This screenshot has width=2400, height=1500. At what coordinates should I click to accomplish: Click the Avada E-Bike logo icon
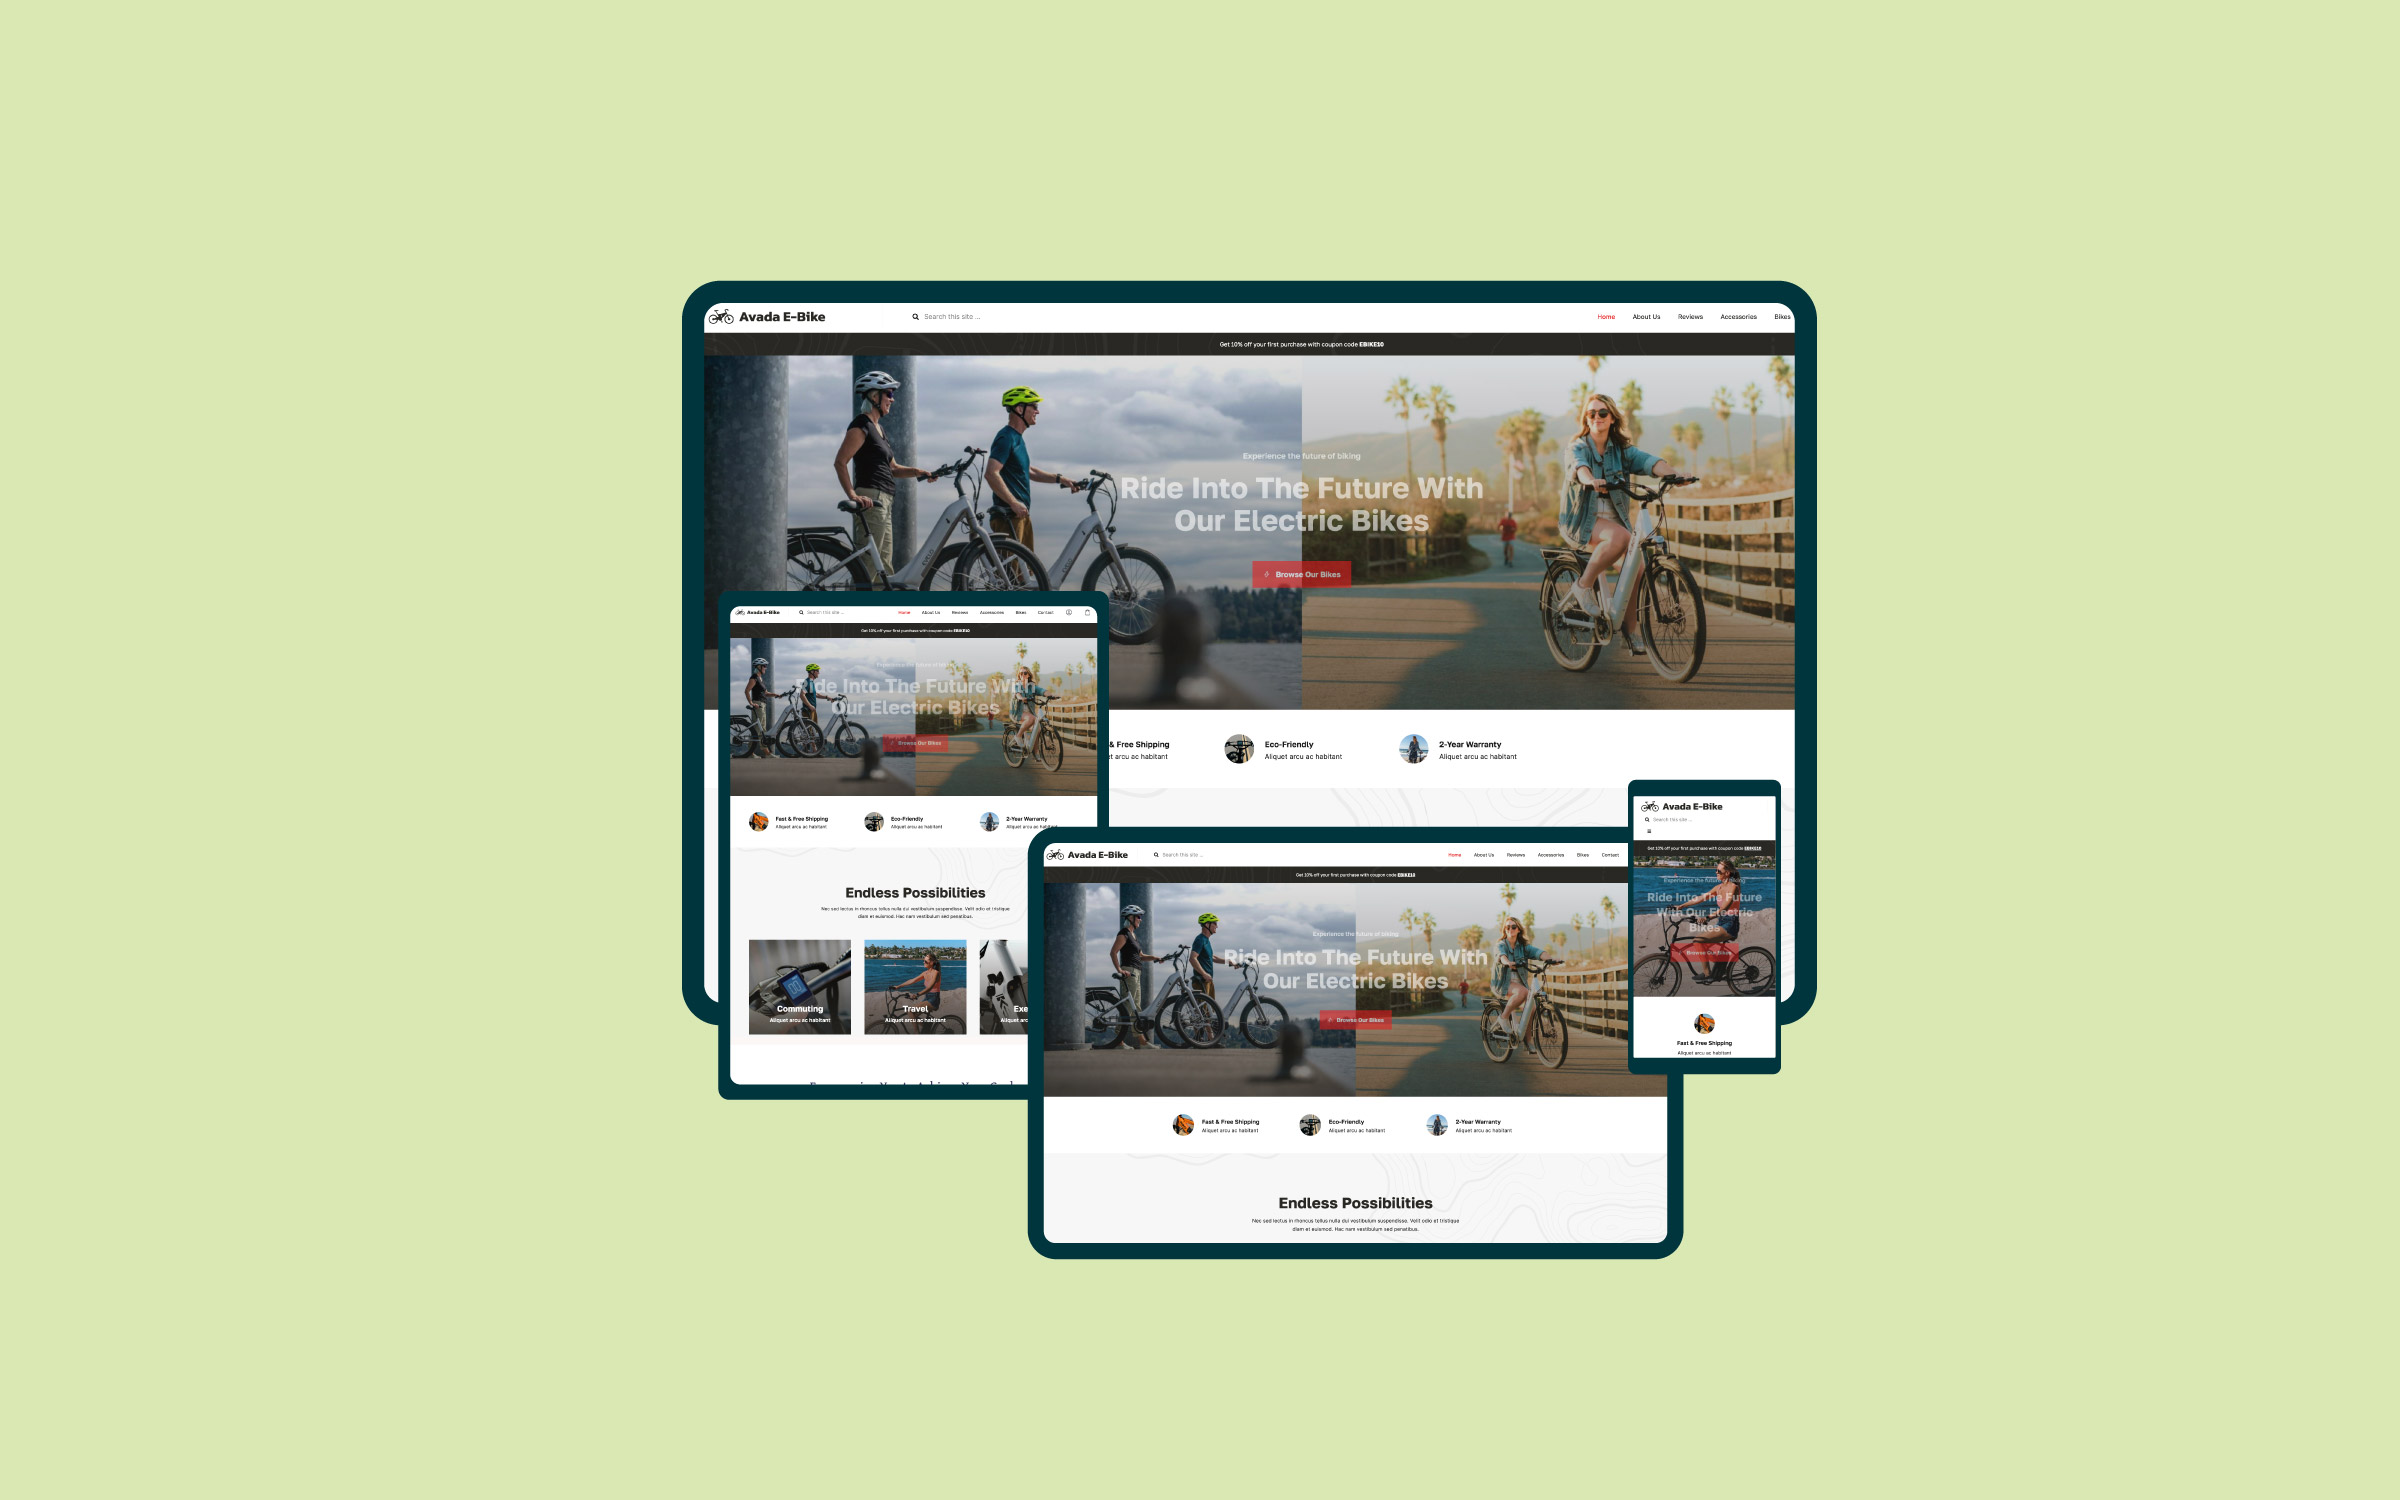click(722, 316)
